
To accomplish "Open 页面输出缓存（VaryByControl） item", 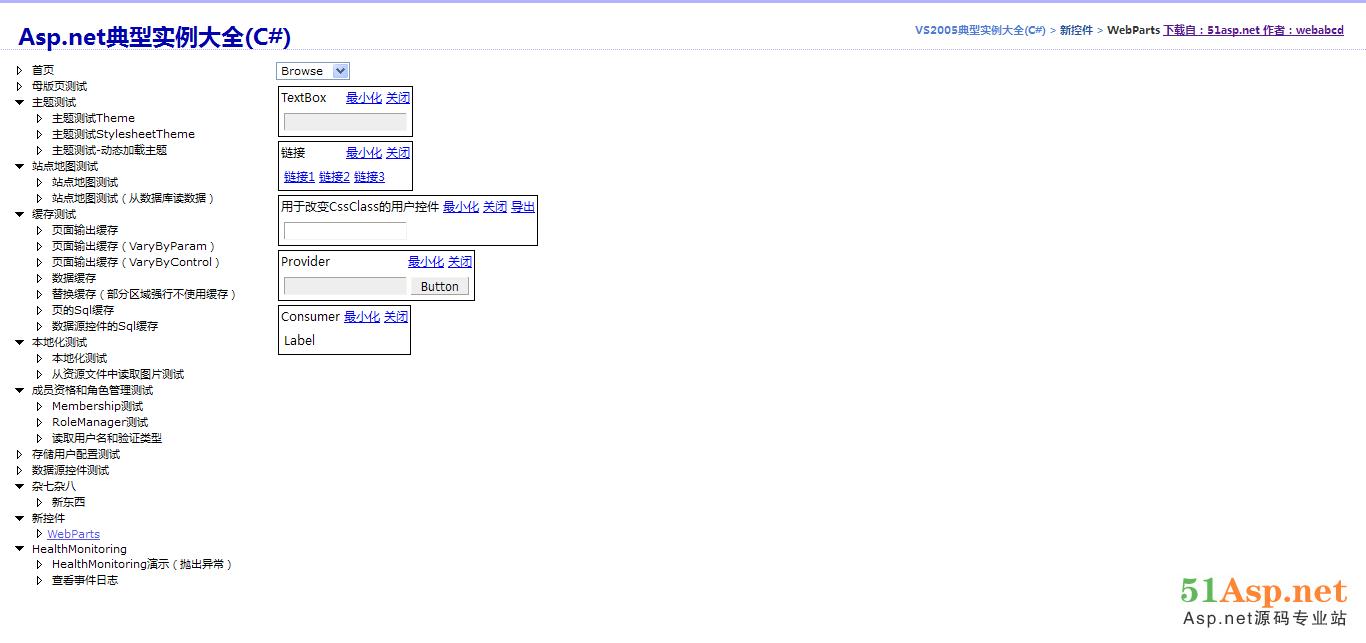I will [x=136, y=262].
